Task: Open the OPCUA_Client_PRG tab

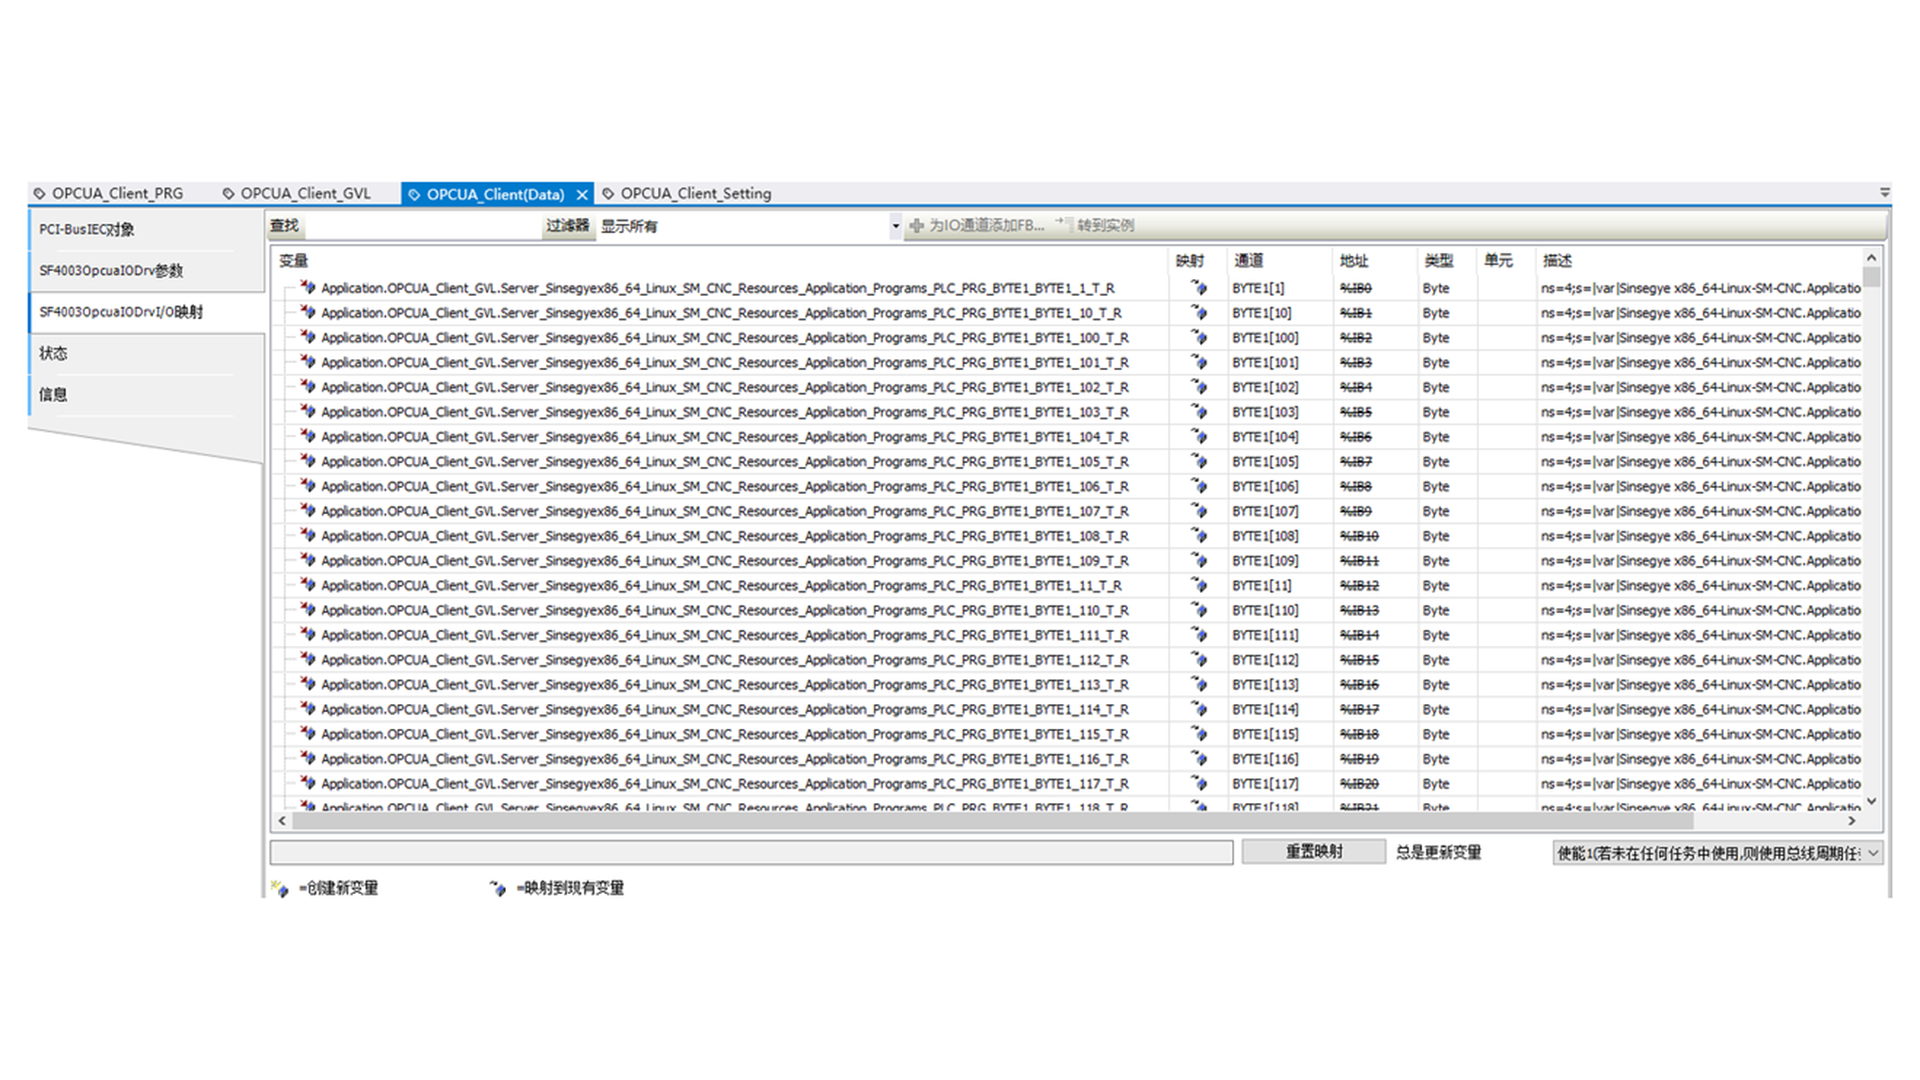Action: tap(117, 194)
